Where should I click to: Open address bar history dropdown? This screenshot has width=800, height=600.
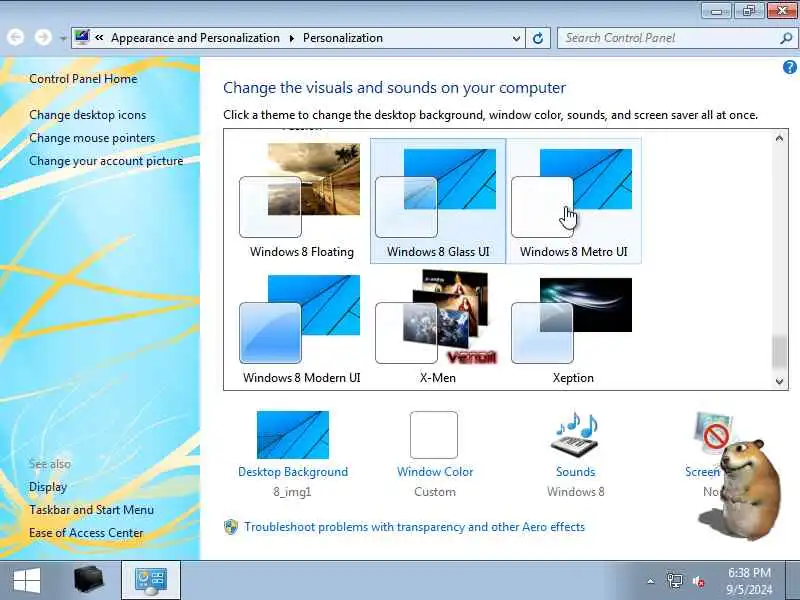pyautogui.click(x=516, y=38)
